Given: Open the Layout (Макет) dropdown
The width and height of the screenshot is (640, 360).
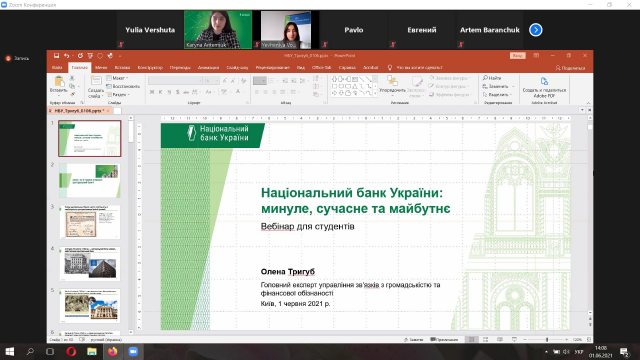Looking at the screenshot, I should pyautogui.click(x=117, y=78).
